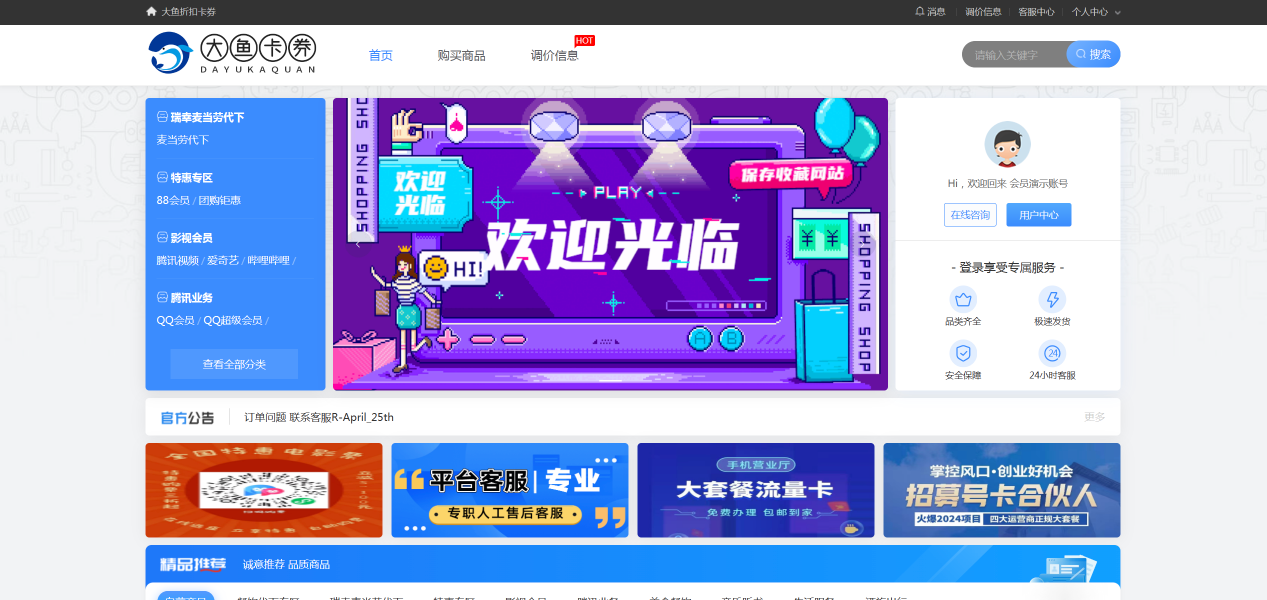
Task: Switch to the 购买商品 tab
Action: [460, 55]
